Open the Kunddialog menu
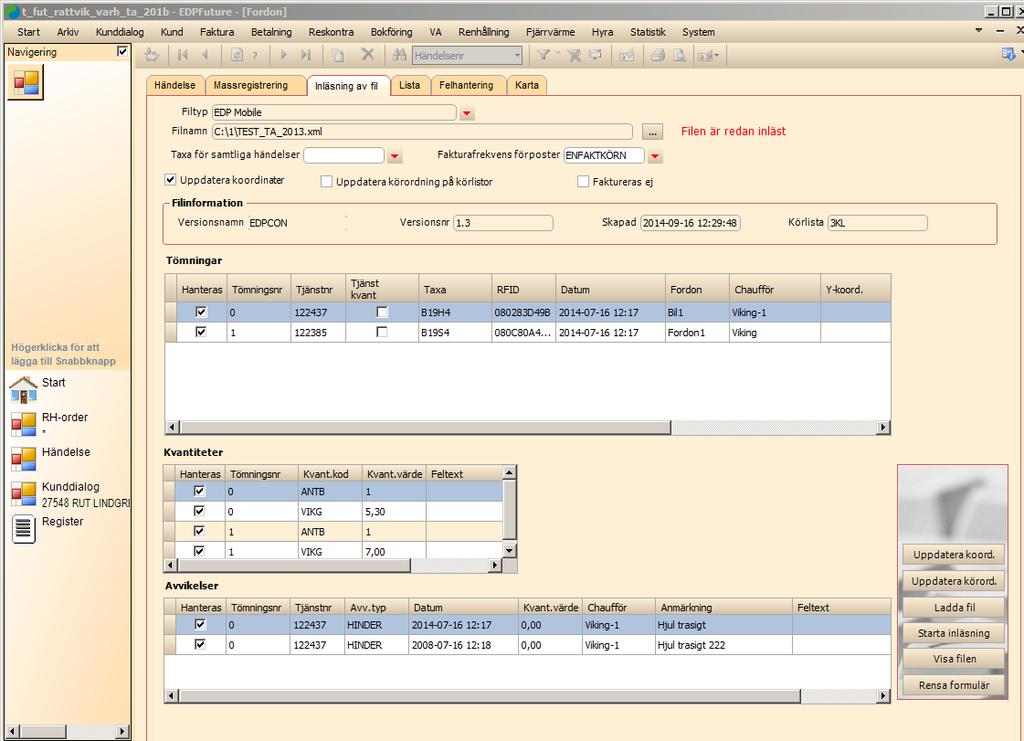This screenshot has height=741, width=1024. pos(120,32)
